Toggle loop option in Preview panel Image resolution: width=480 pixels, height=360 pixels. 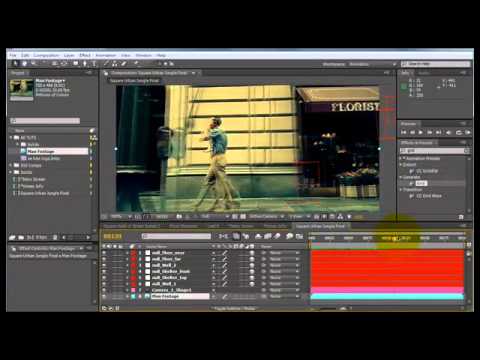458,132
